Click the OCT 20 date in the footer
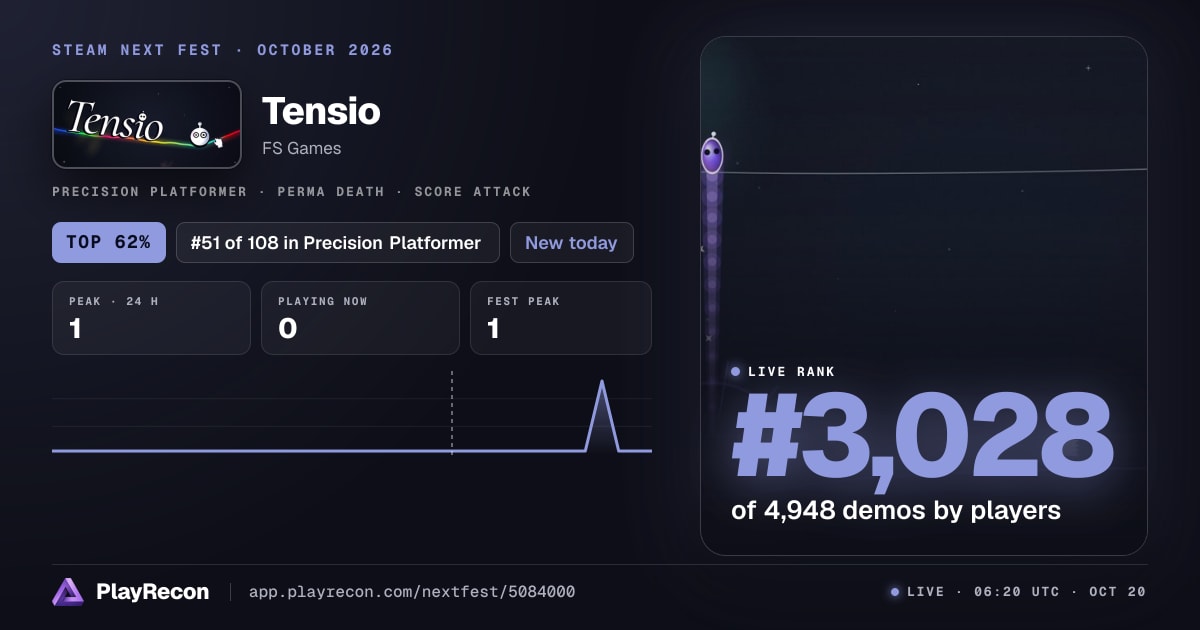This screenshot has width=1200, height=630. [x=1117, y=592]
